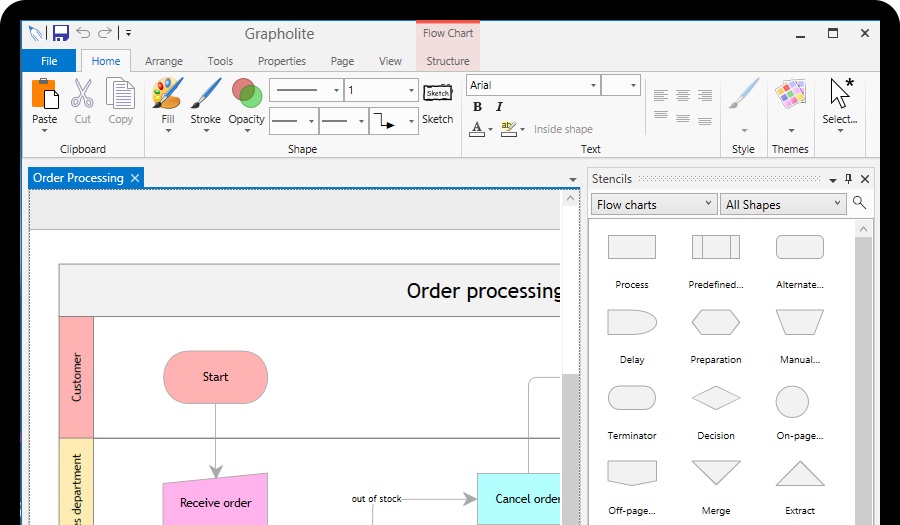Viewport: 900px width, 525px height.
Task: Open the line begin cap dropdown
Action: point(293,121)
